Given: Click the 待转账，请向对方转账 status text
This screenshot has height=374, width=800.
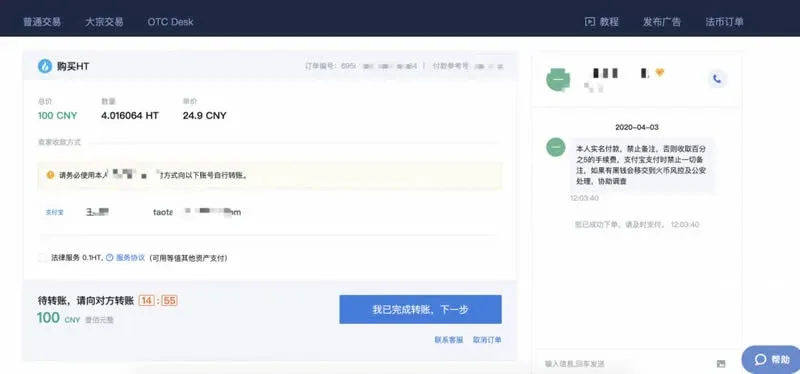Looking at the screenshot, I should 86,301.
